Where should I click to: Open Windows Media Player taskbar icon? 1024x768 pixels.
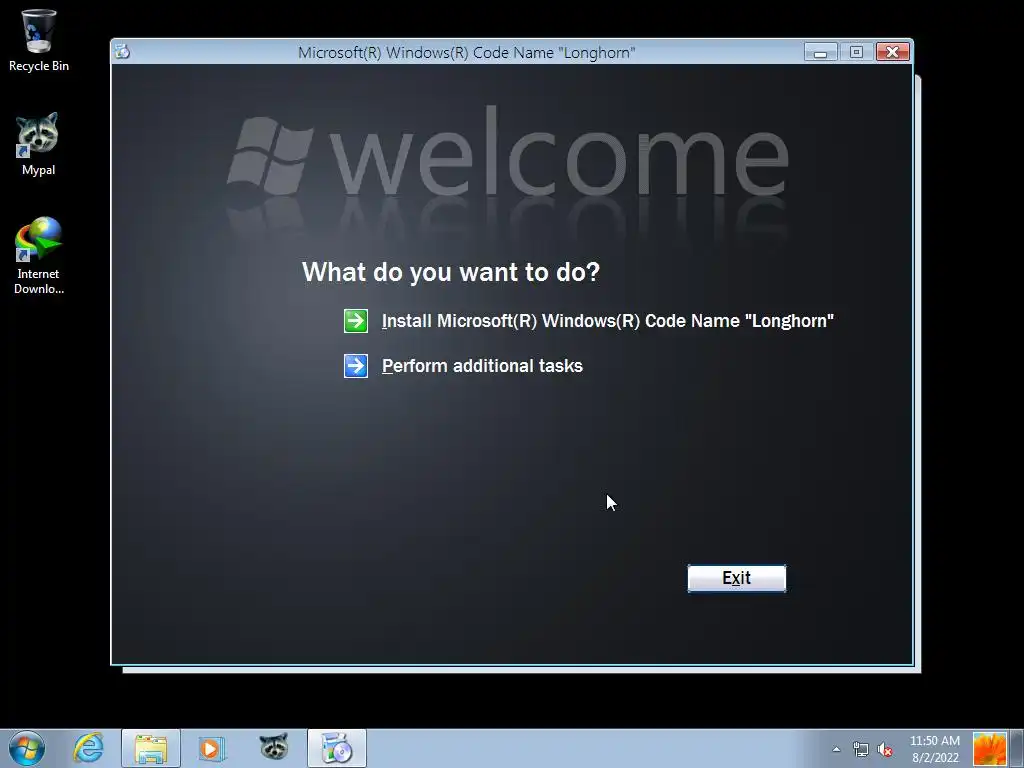[x=212, y=748]
